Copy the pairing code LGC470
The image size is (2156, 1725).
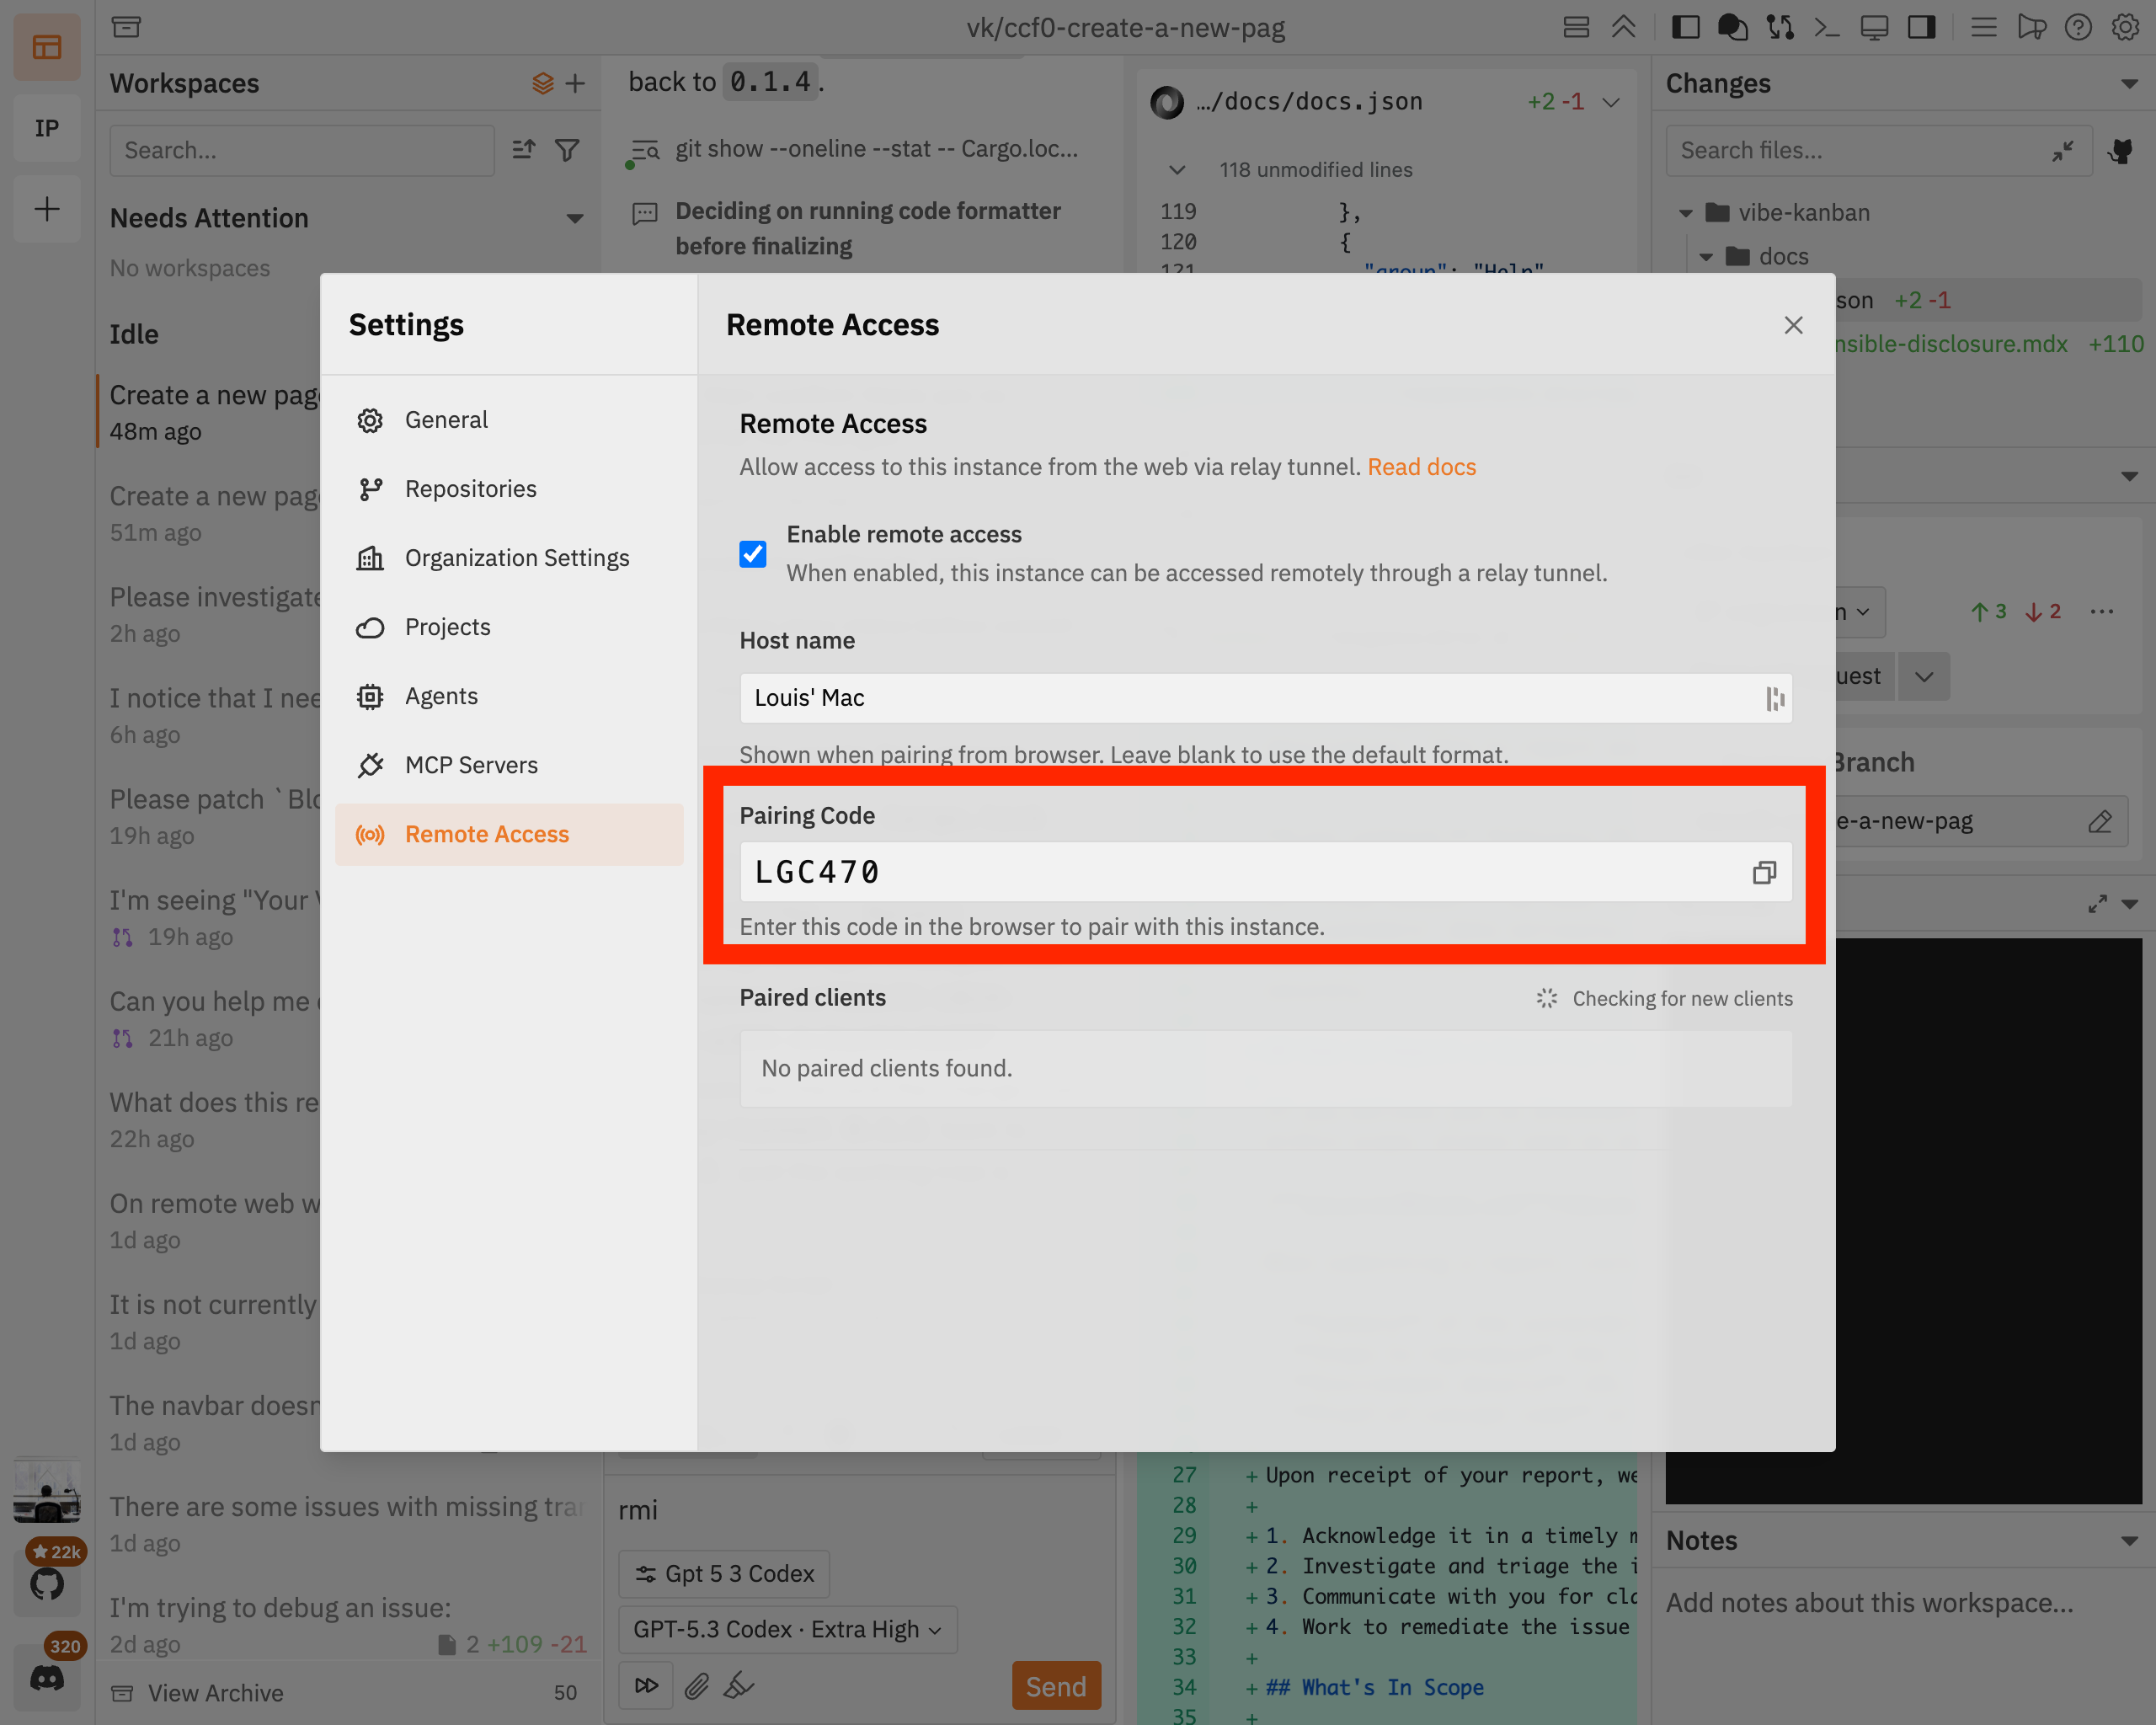1765,872
